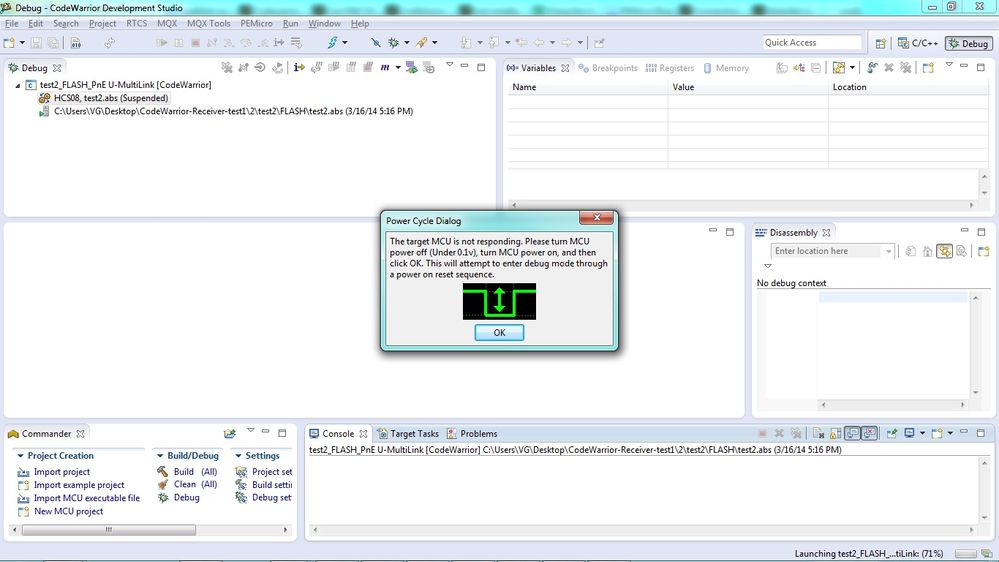This screenshot has width=999, height=562.
Task: Open the Run menu
Action: [x=290, y=23]
